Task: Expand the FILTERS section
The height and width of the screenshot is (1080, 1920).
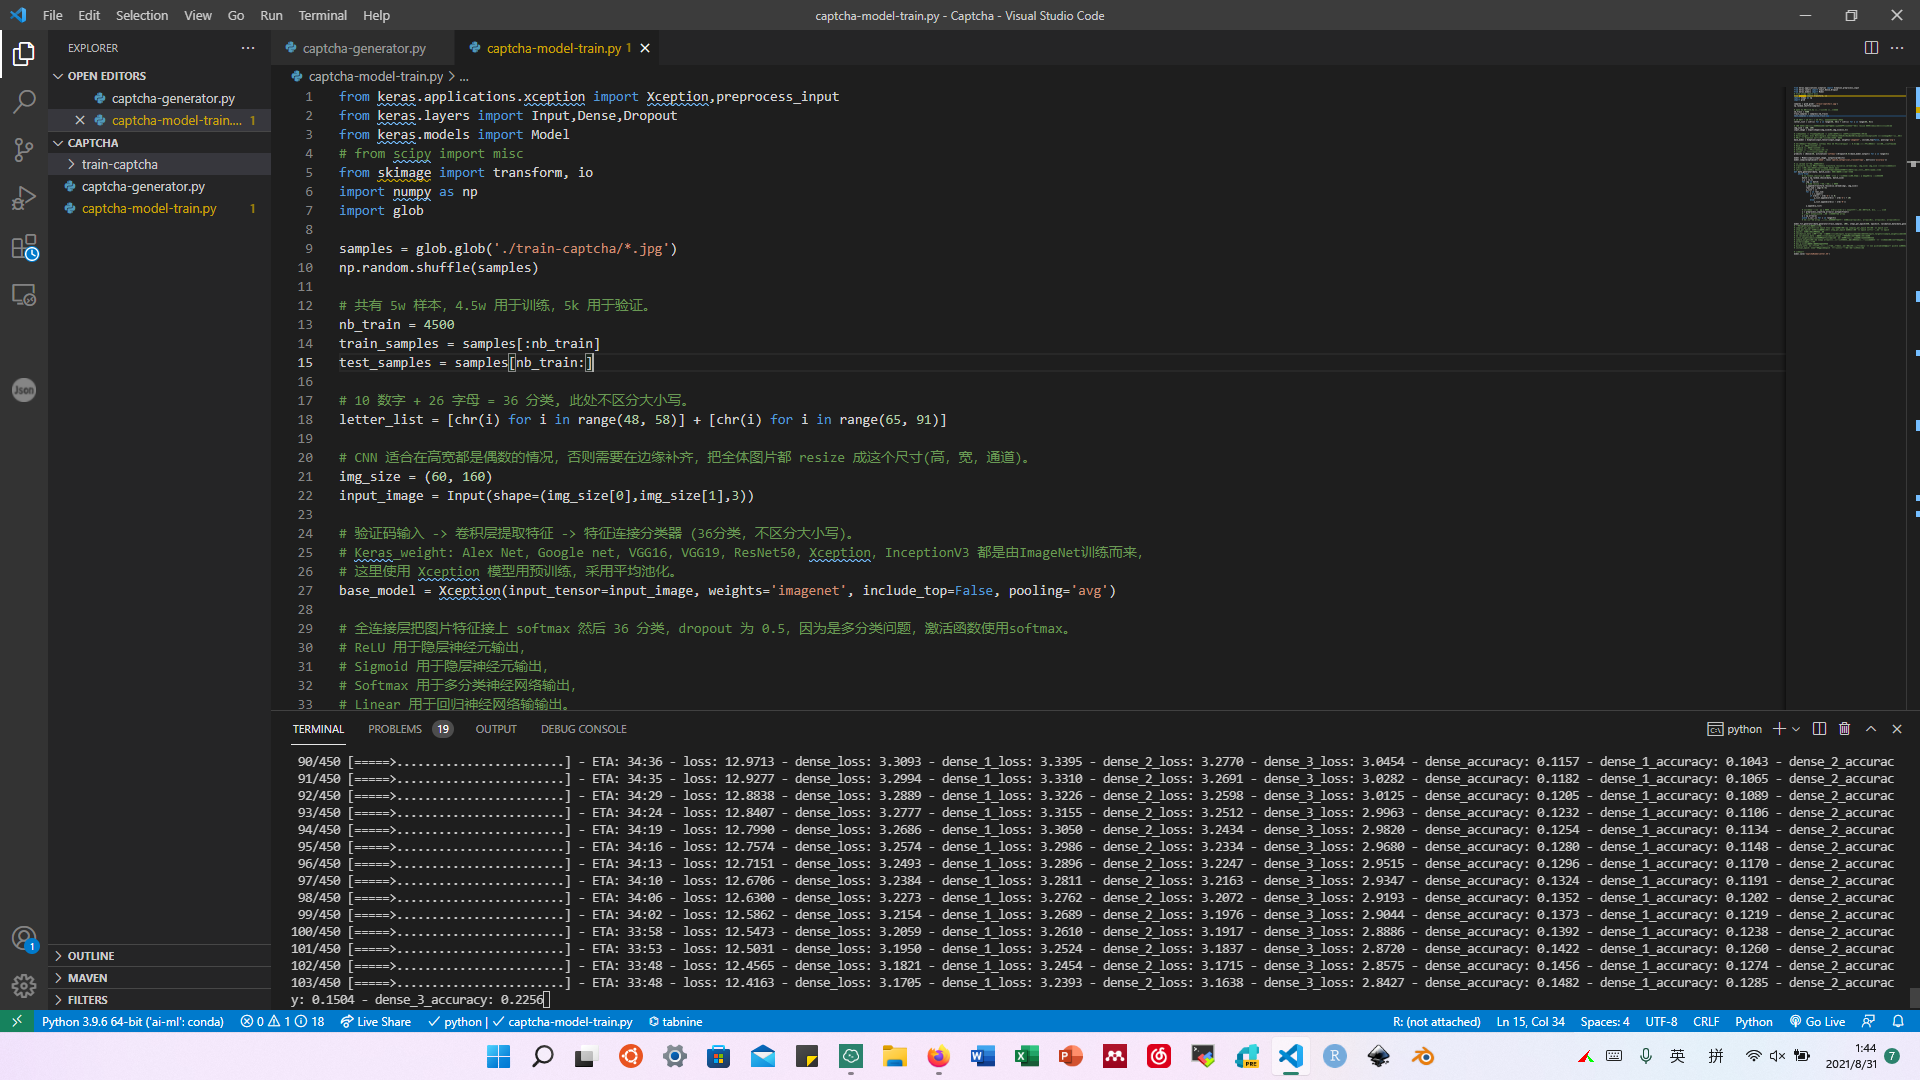Action: tap(159, 1000)
